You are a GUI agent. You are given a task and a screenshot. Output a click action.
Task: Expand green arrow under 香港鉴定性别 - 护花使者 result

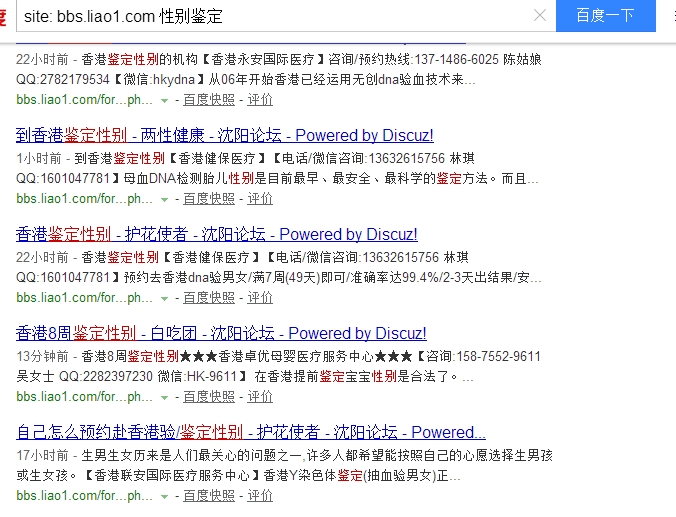click(164, 299)
